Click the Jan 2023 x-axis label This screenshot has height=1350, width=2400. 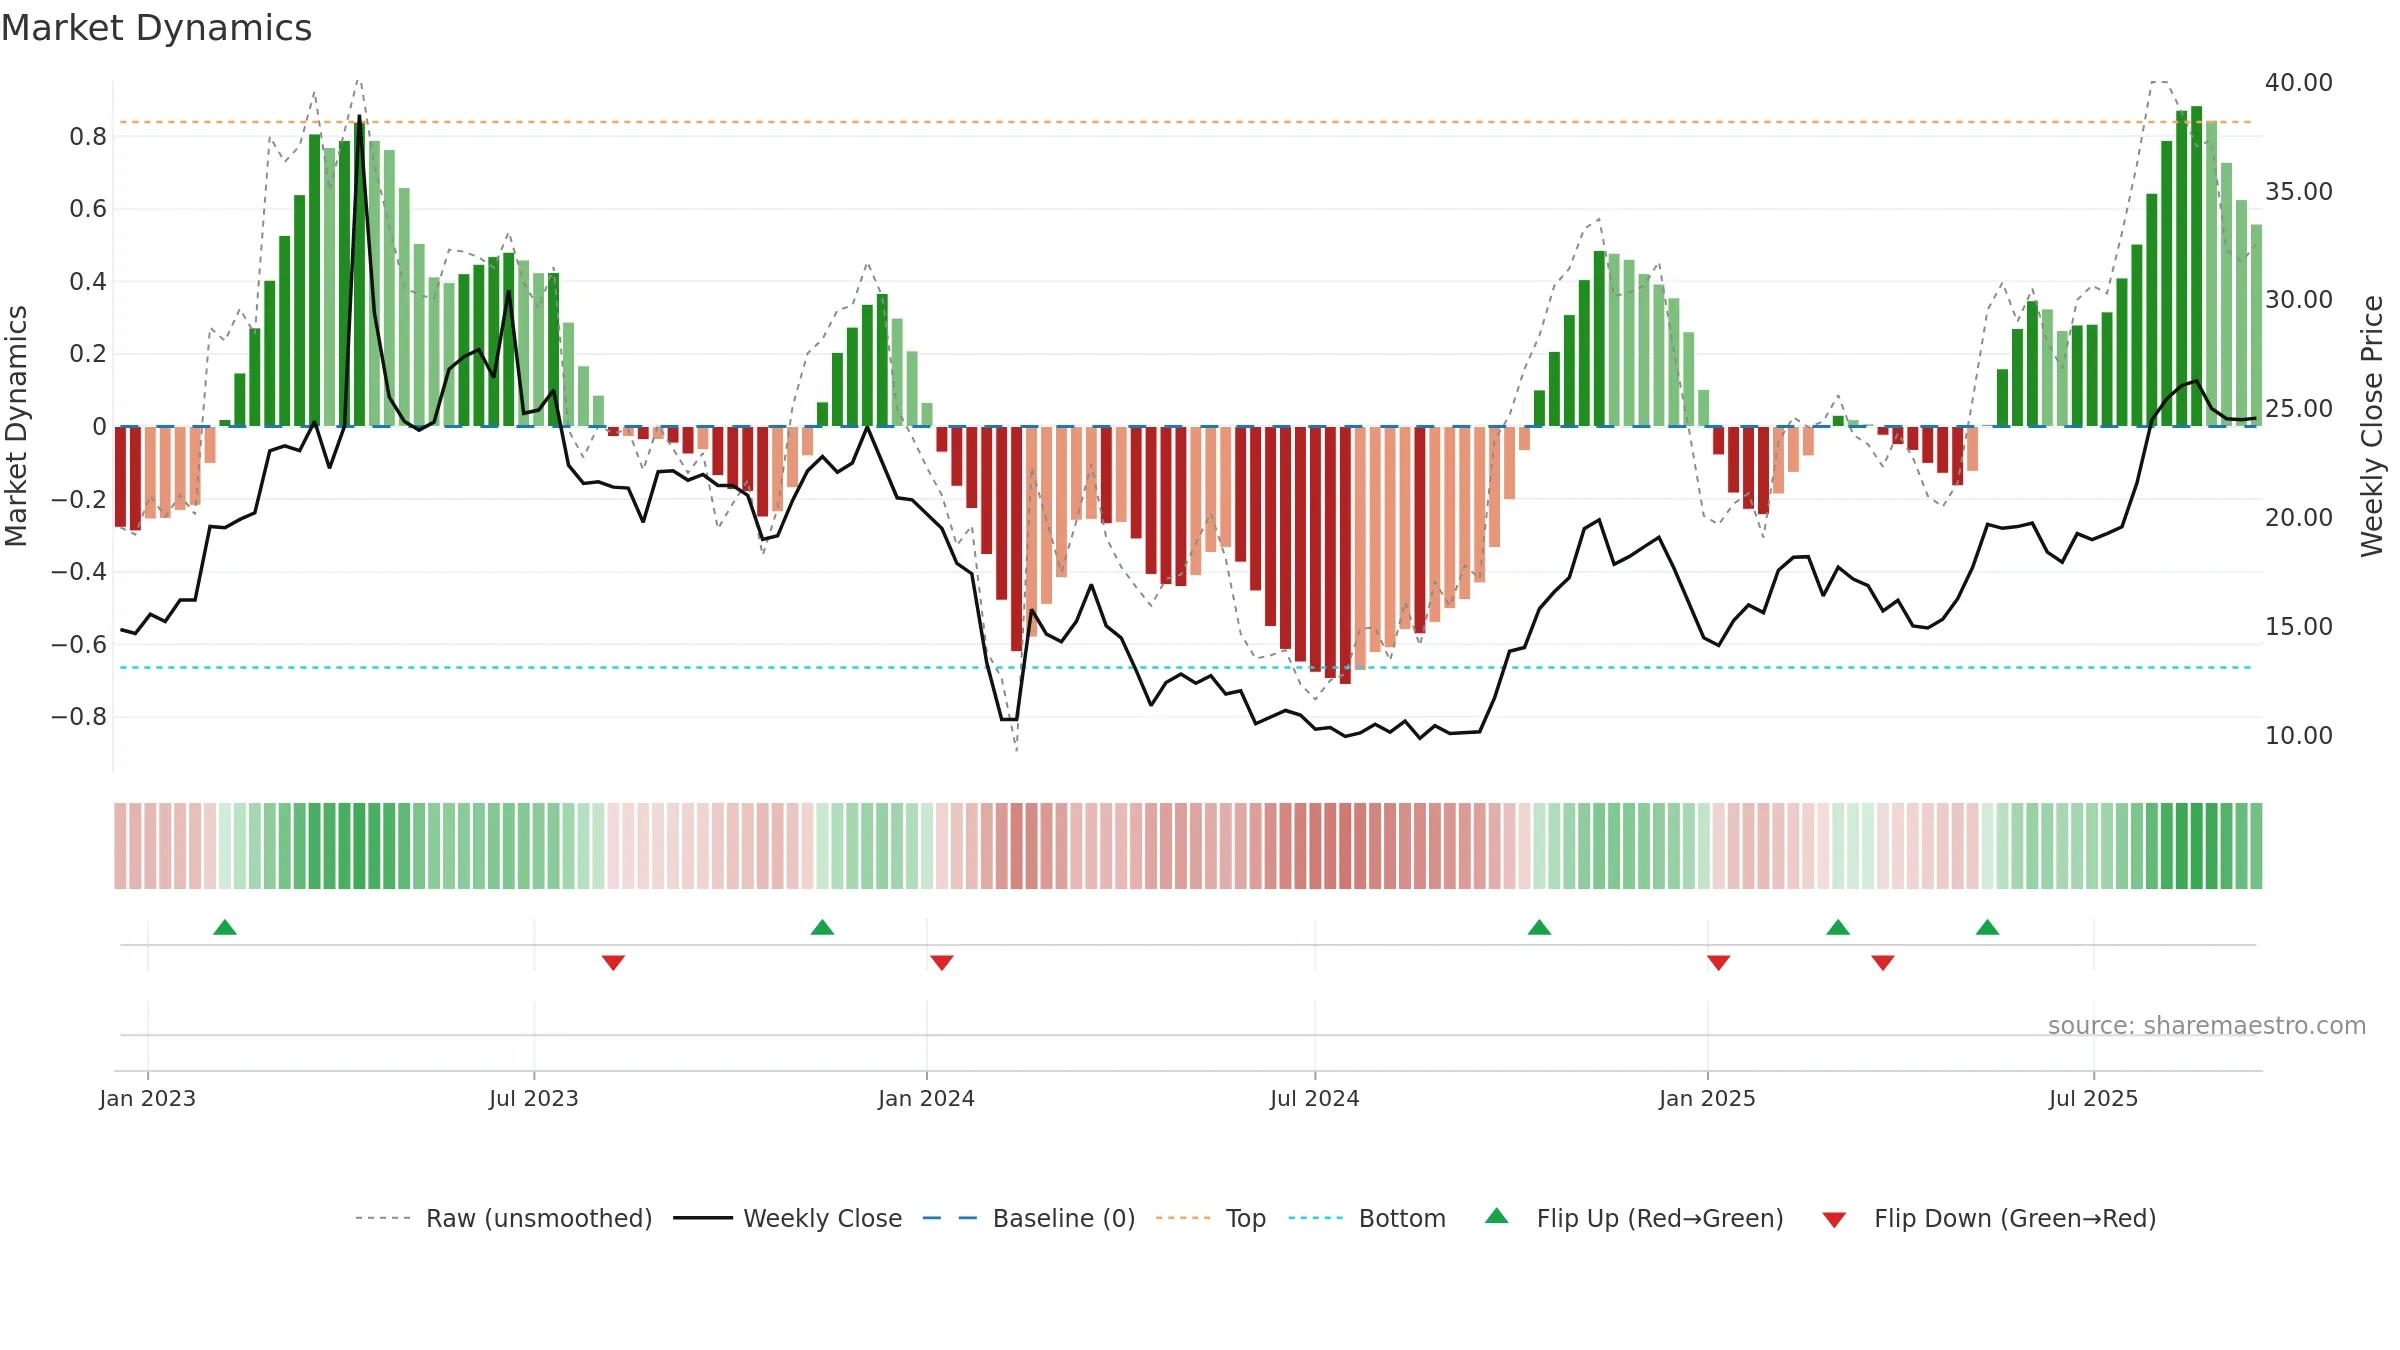(148, 1098)
